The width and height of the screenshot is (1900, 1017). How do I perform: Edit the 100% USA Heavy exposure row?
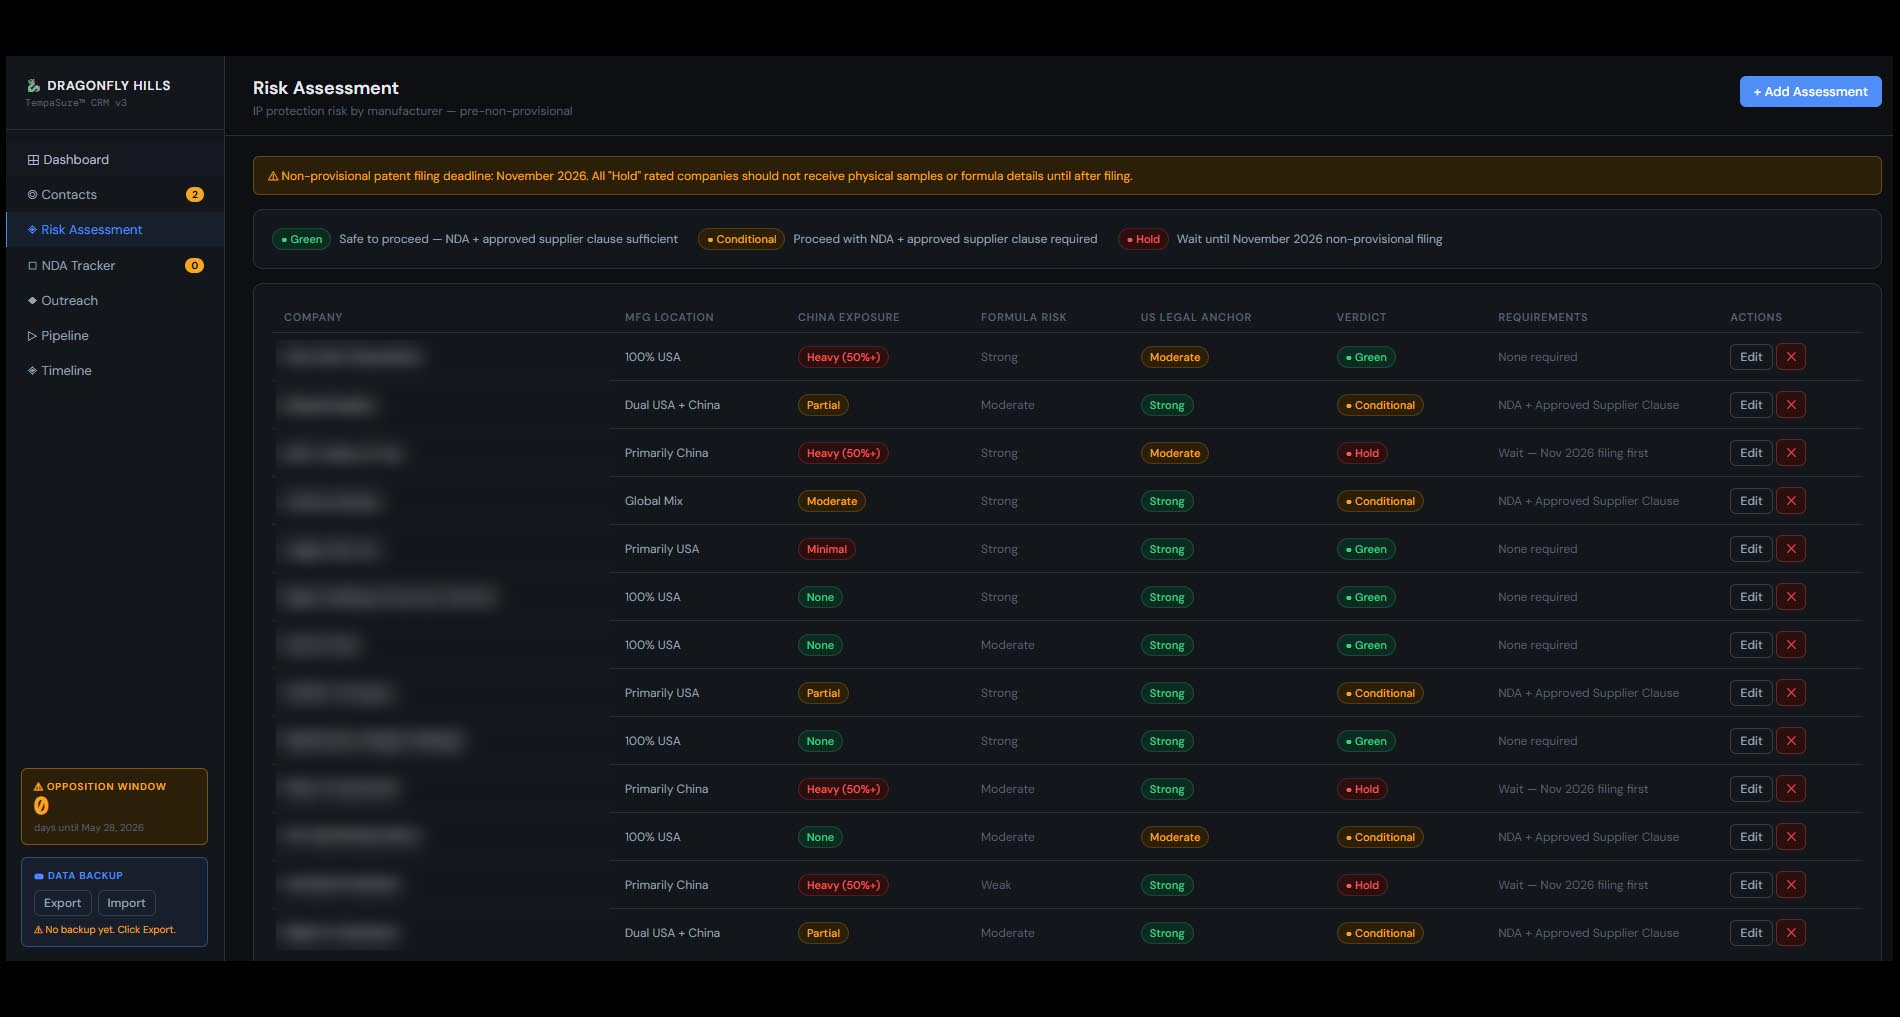tap(1751, 357)
